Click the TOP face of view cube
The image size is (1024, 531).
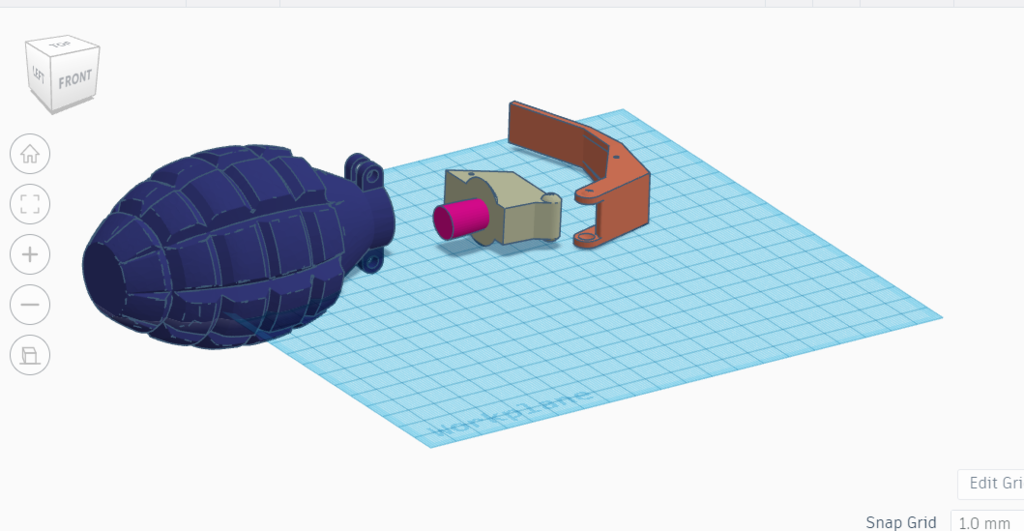coord(62,44)
